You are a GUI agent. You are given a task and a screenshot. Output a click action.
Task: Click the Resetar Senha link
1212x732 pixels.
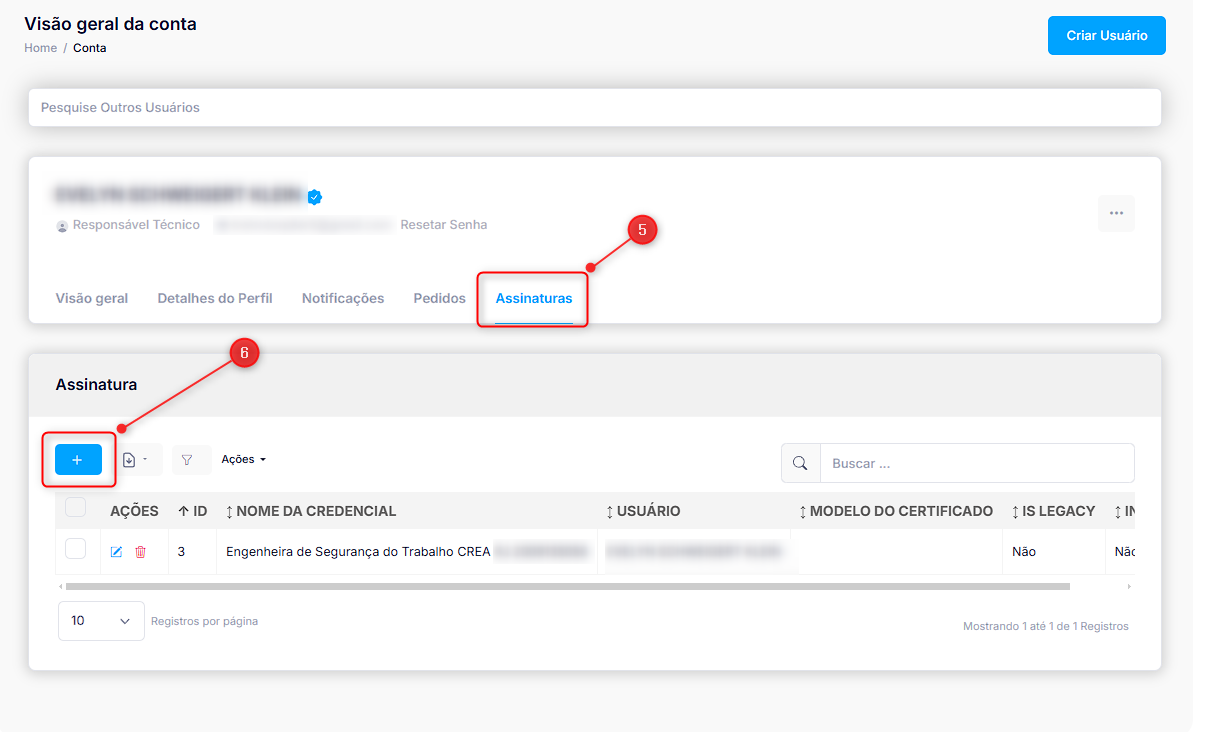444,225
